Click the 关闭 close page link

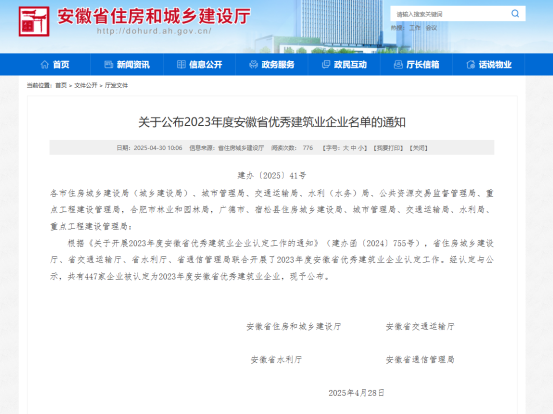[x=418, y=148]
